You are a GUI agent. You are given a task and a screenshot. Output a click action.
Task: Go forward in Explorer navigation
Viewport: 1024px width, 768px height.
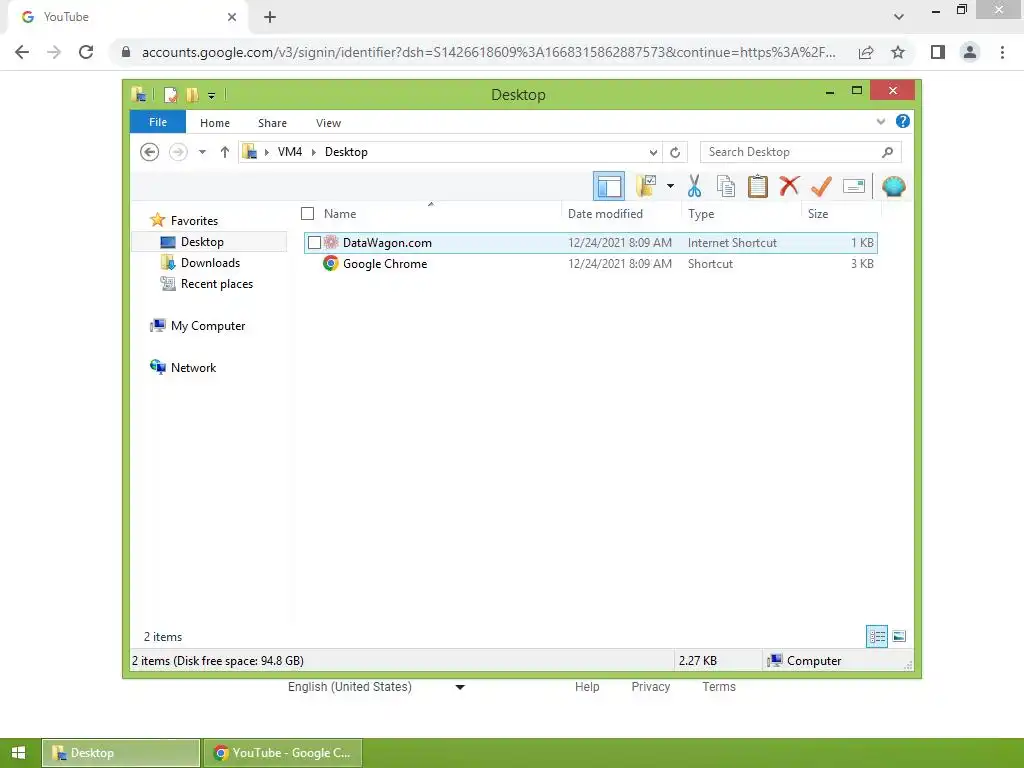(x=178, y=152)
